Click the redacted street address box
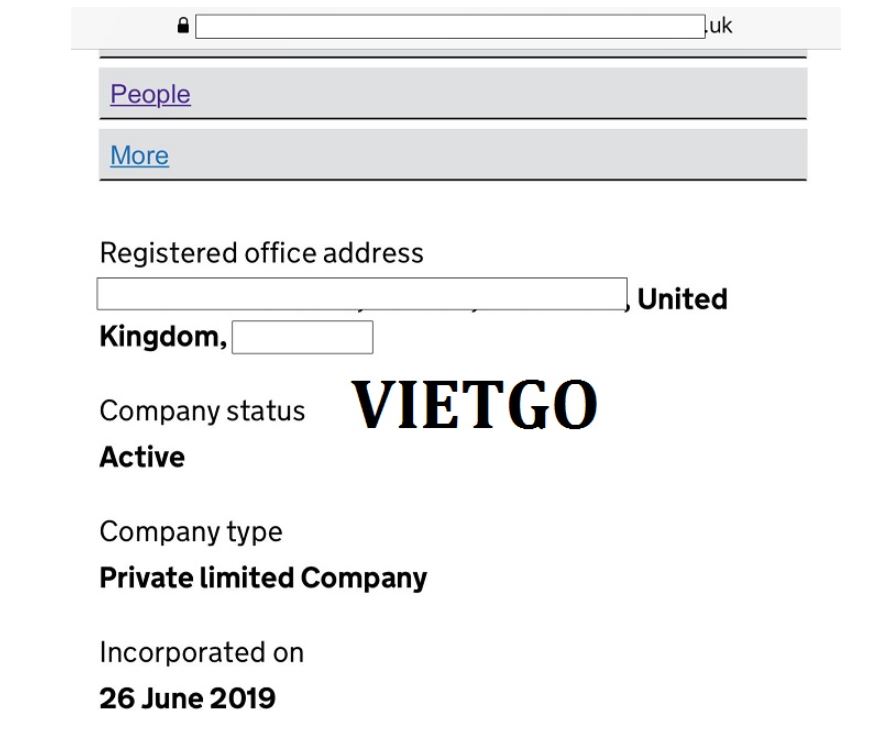Image resolution: width=892 pixels, height=746 pixels. 362,295
